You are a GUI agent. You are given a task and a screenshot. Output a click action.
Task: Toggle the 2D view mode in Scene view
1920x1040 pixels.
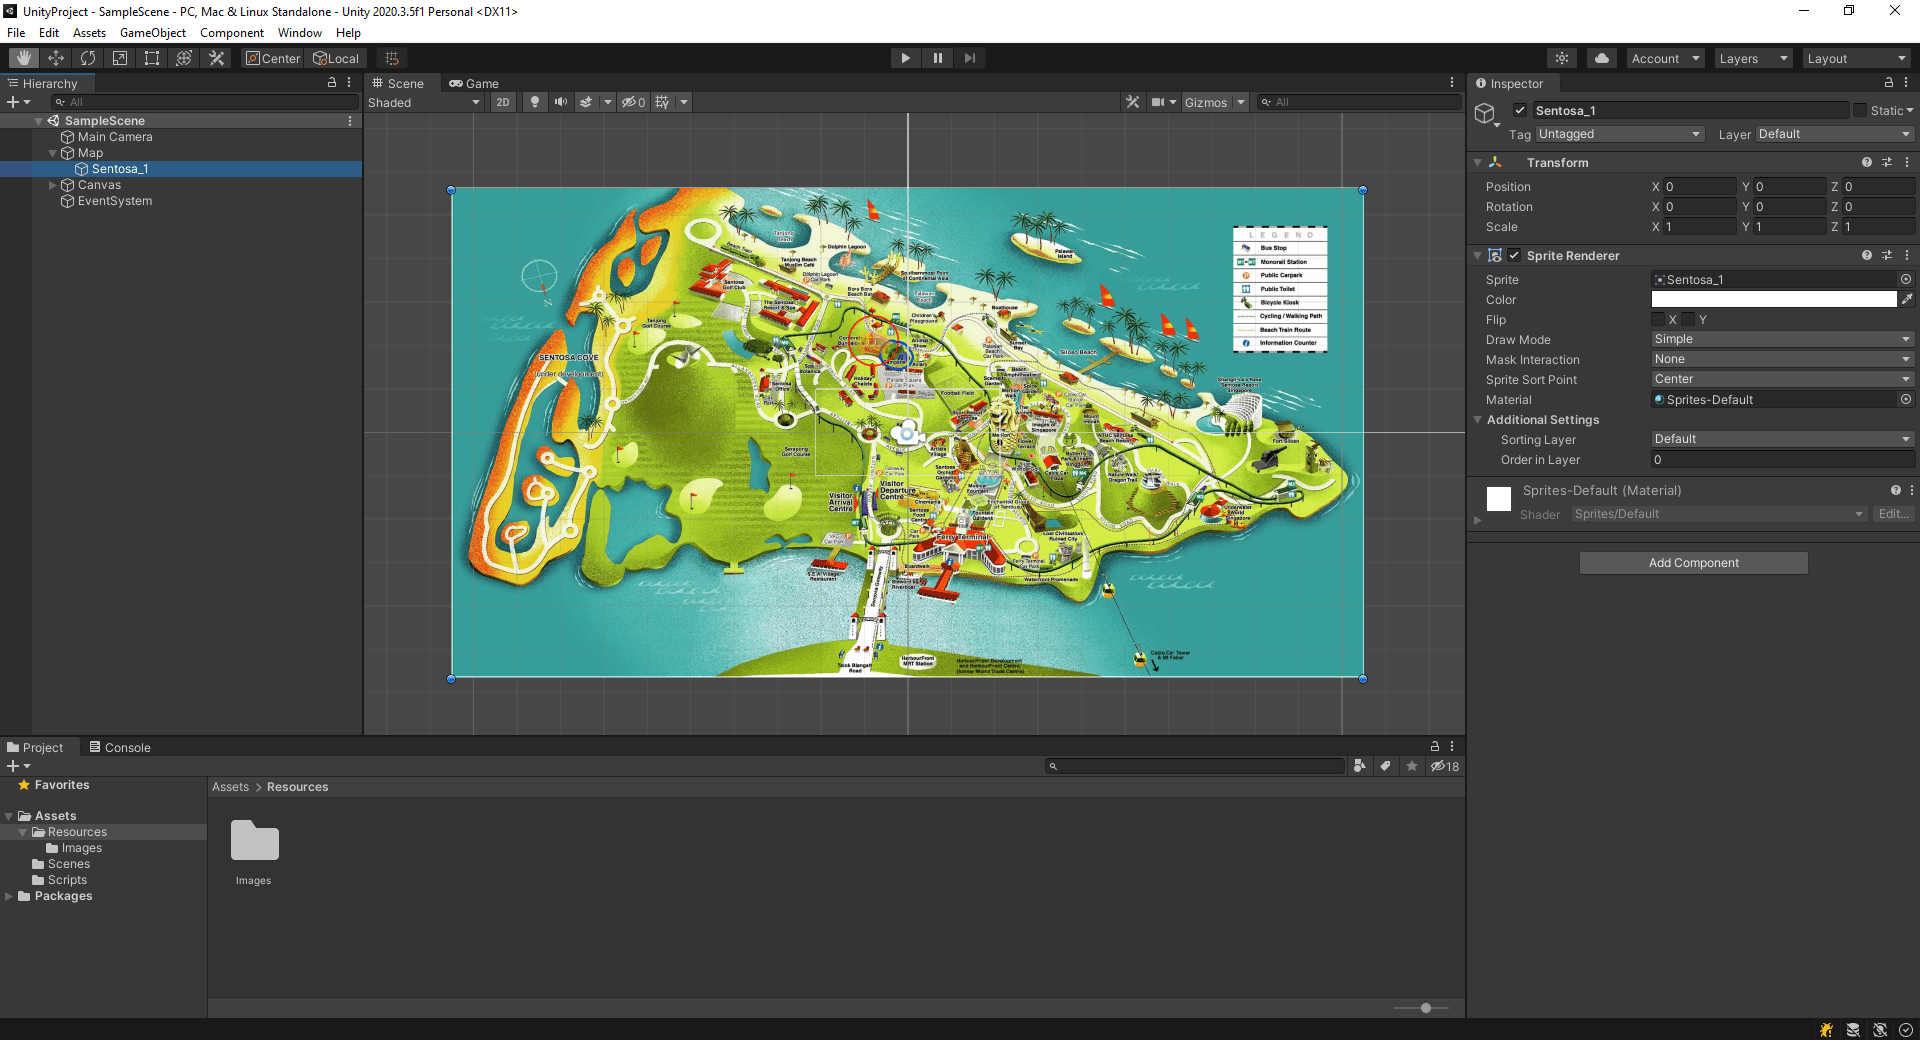(503, 102)
